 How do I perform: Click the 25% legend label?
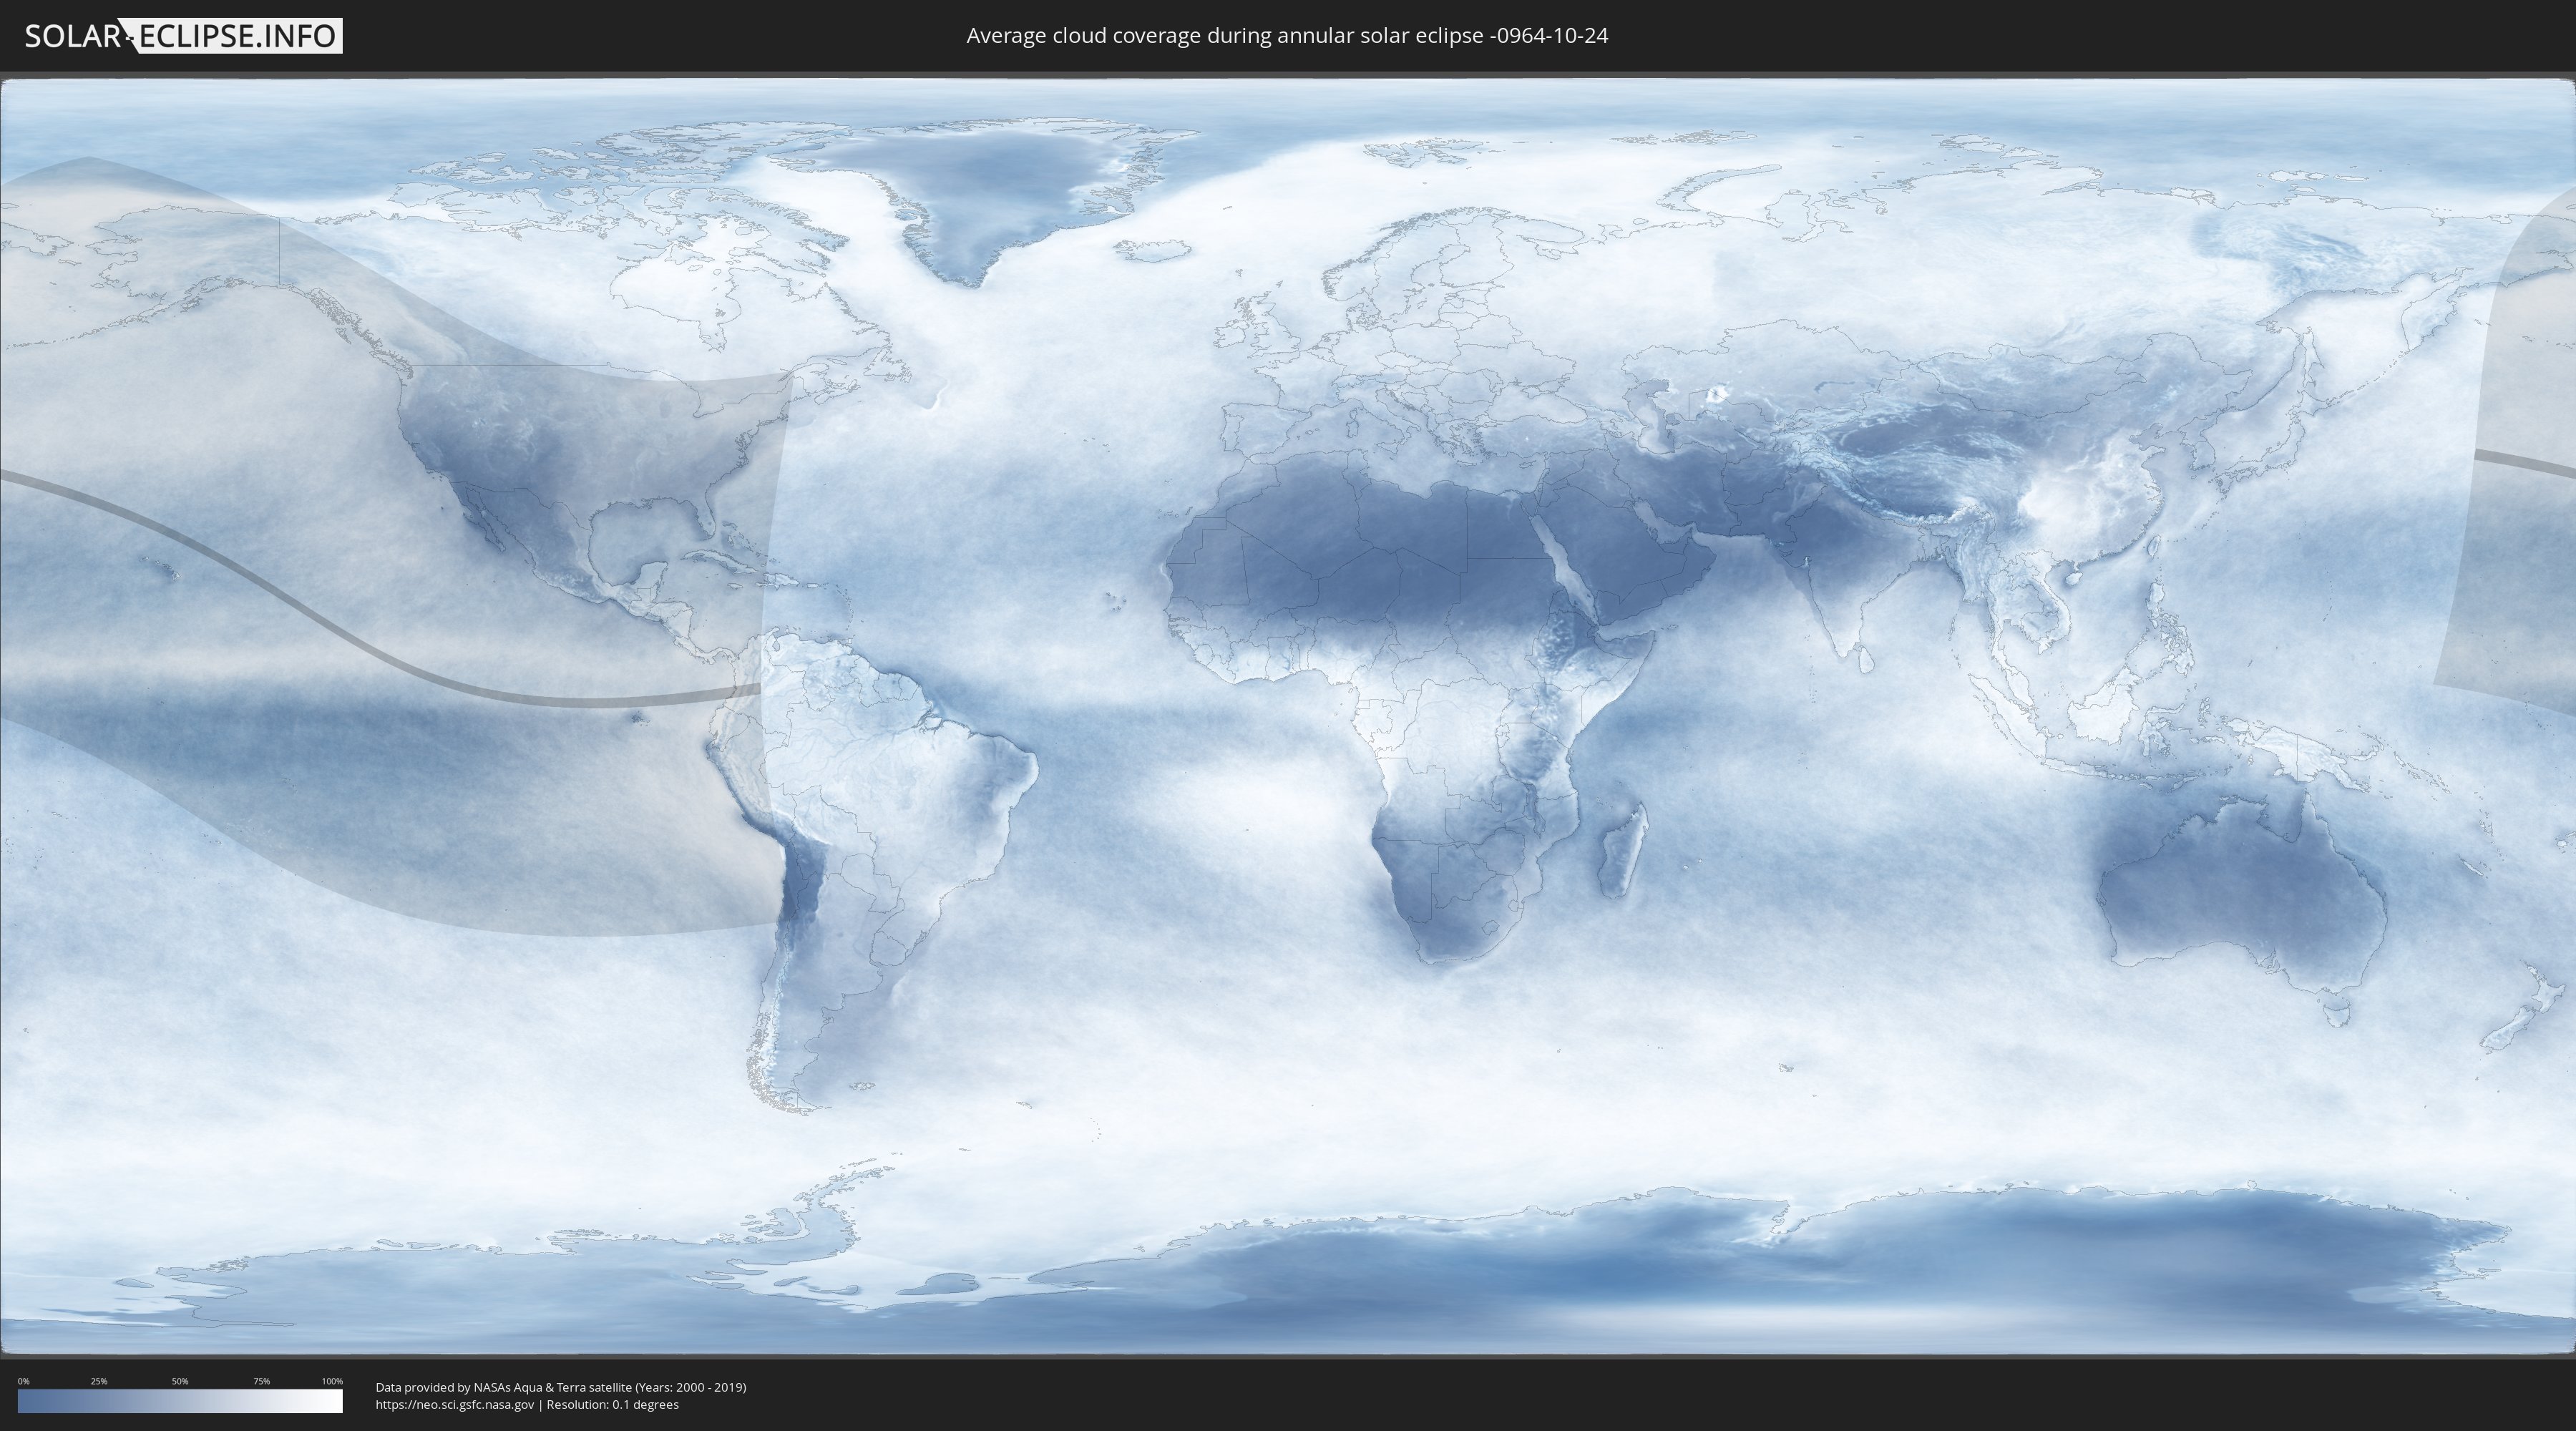tap(99, 1381)
